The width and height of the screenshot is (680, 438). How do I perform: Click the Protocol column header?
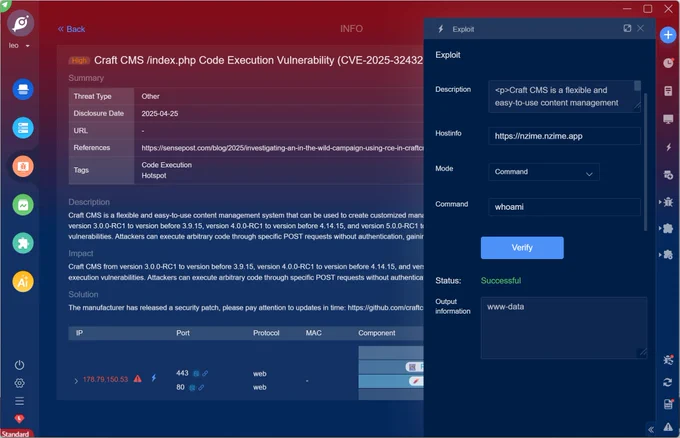(266, 333)
